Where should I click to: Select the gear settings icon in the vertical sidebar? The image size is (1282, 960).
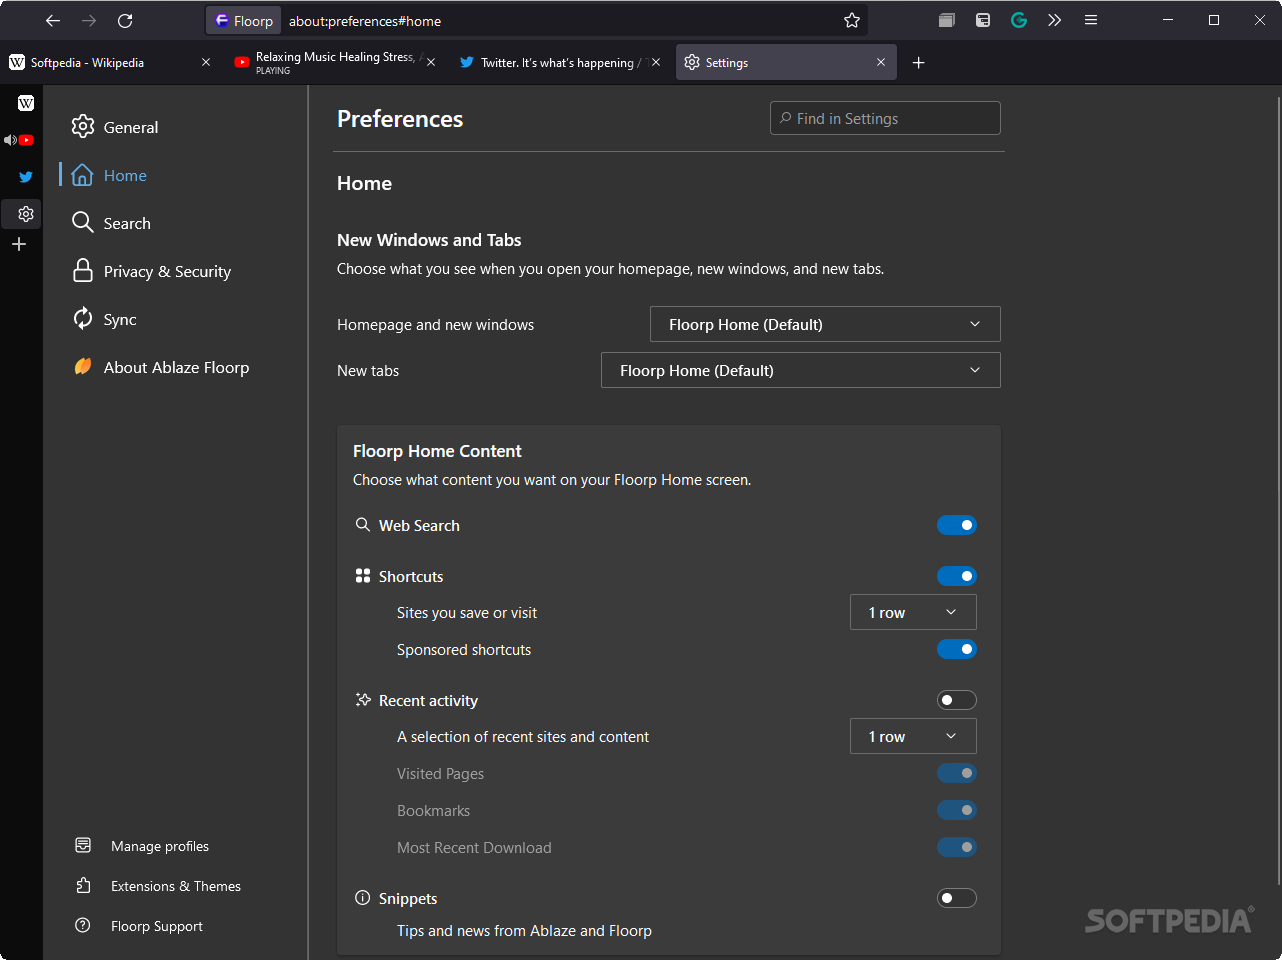[x=26, y=214]
